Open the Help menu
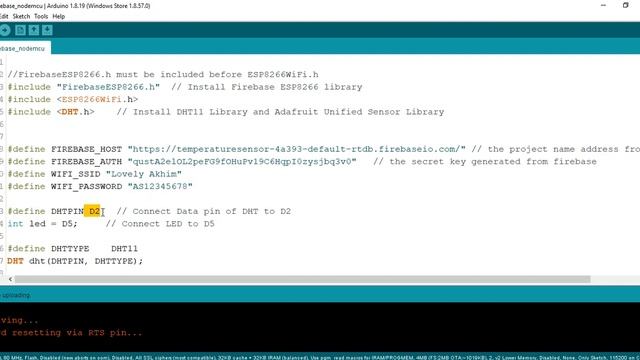Image resolution: width=640 pixels, height=360 pixels. pyautogui.click(x=59, y=16)
